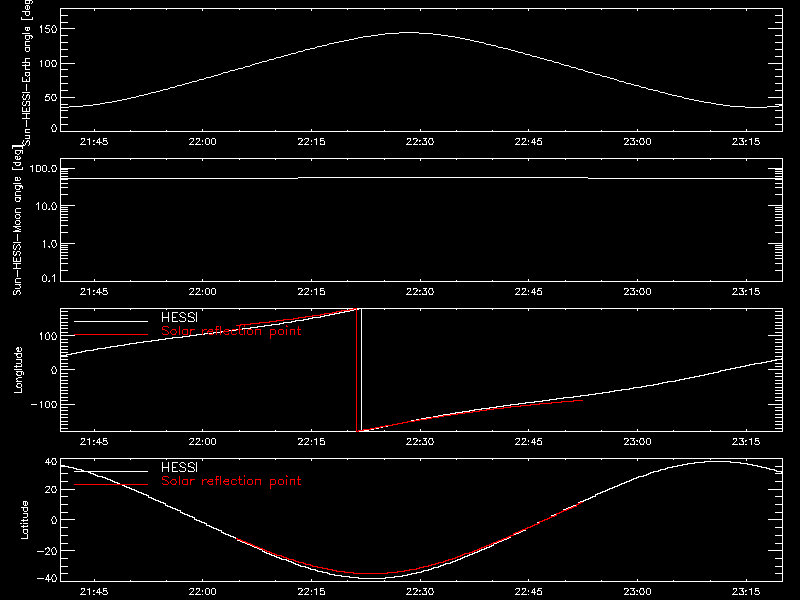The image size is (800, 600).
Task: Click the Sun-HESSI-Moon angle [deg] axis label
Action: click(17, 220)
